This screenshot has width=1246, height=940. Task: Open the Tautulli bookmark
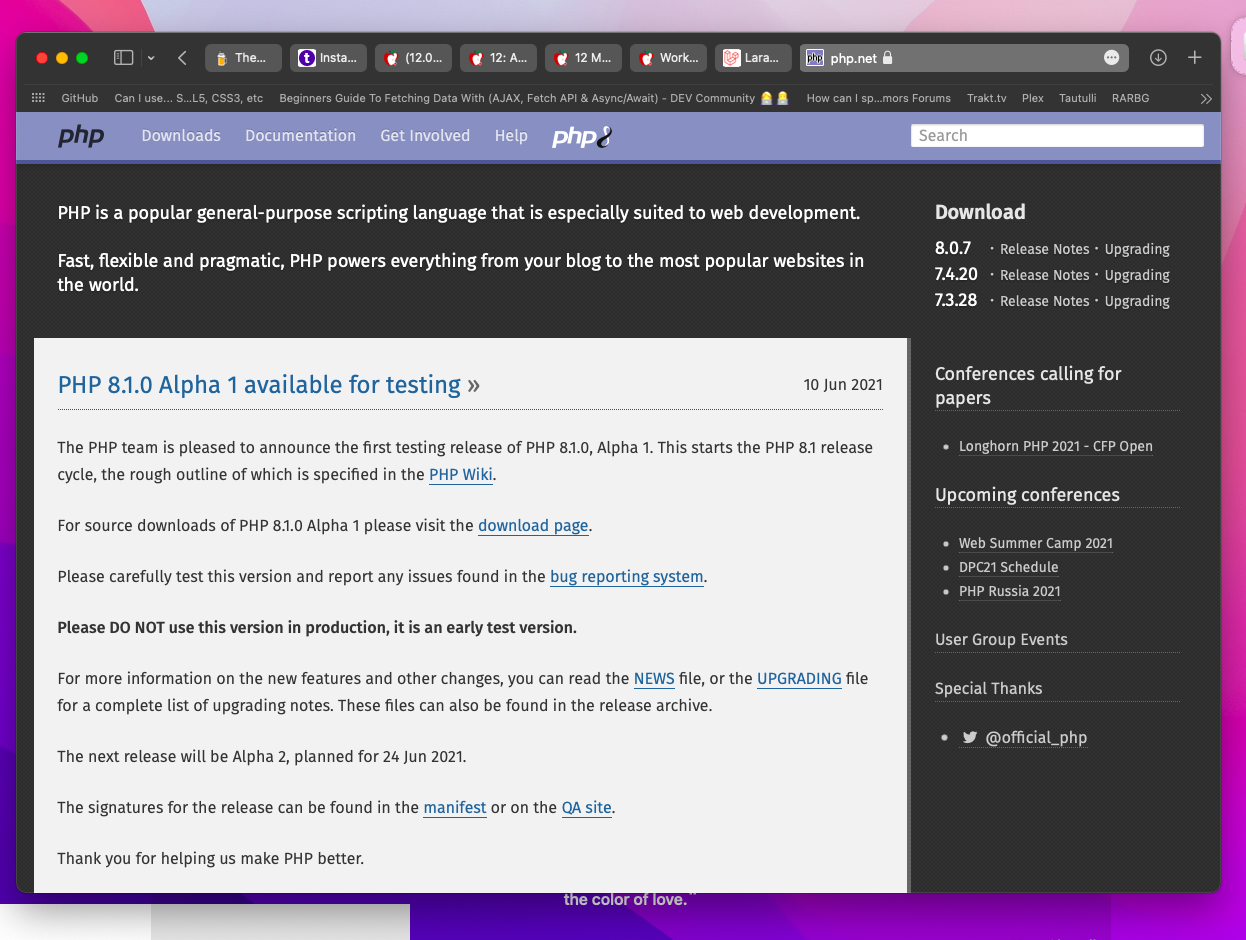[1078, 98]
